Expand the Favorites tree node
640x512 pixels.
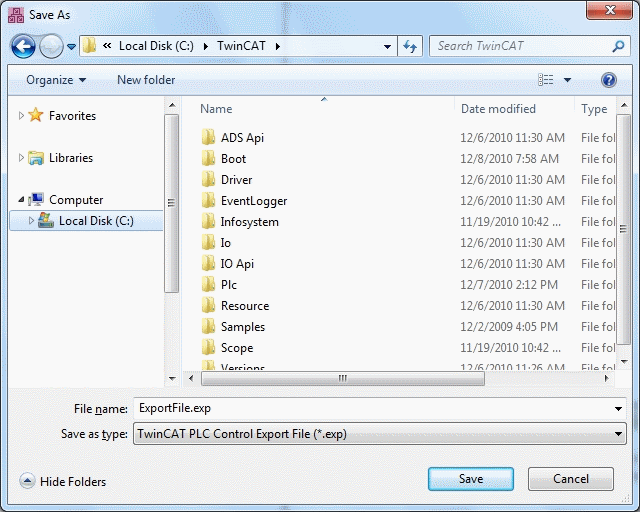21,116
